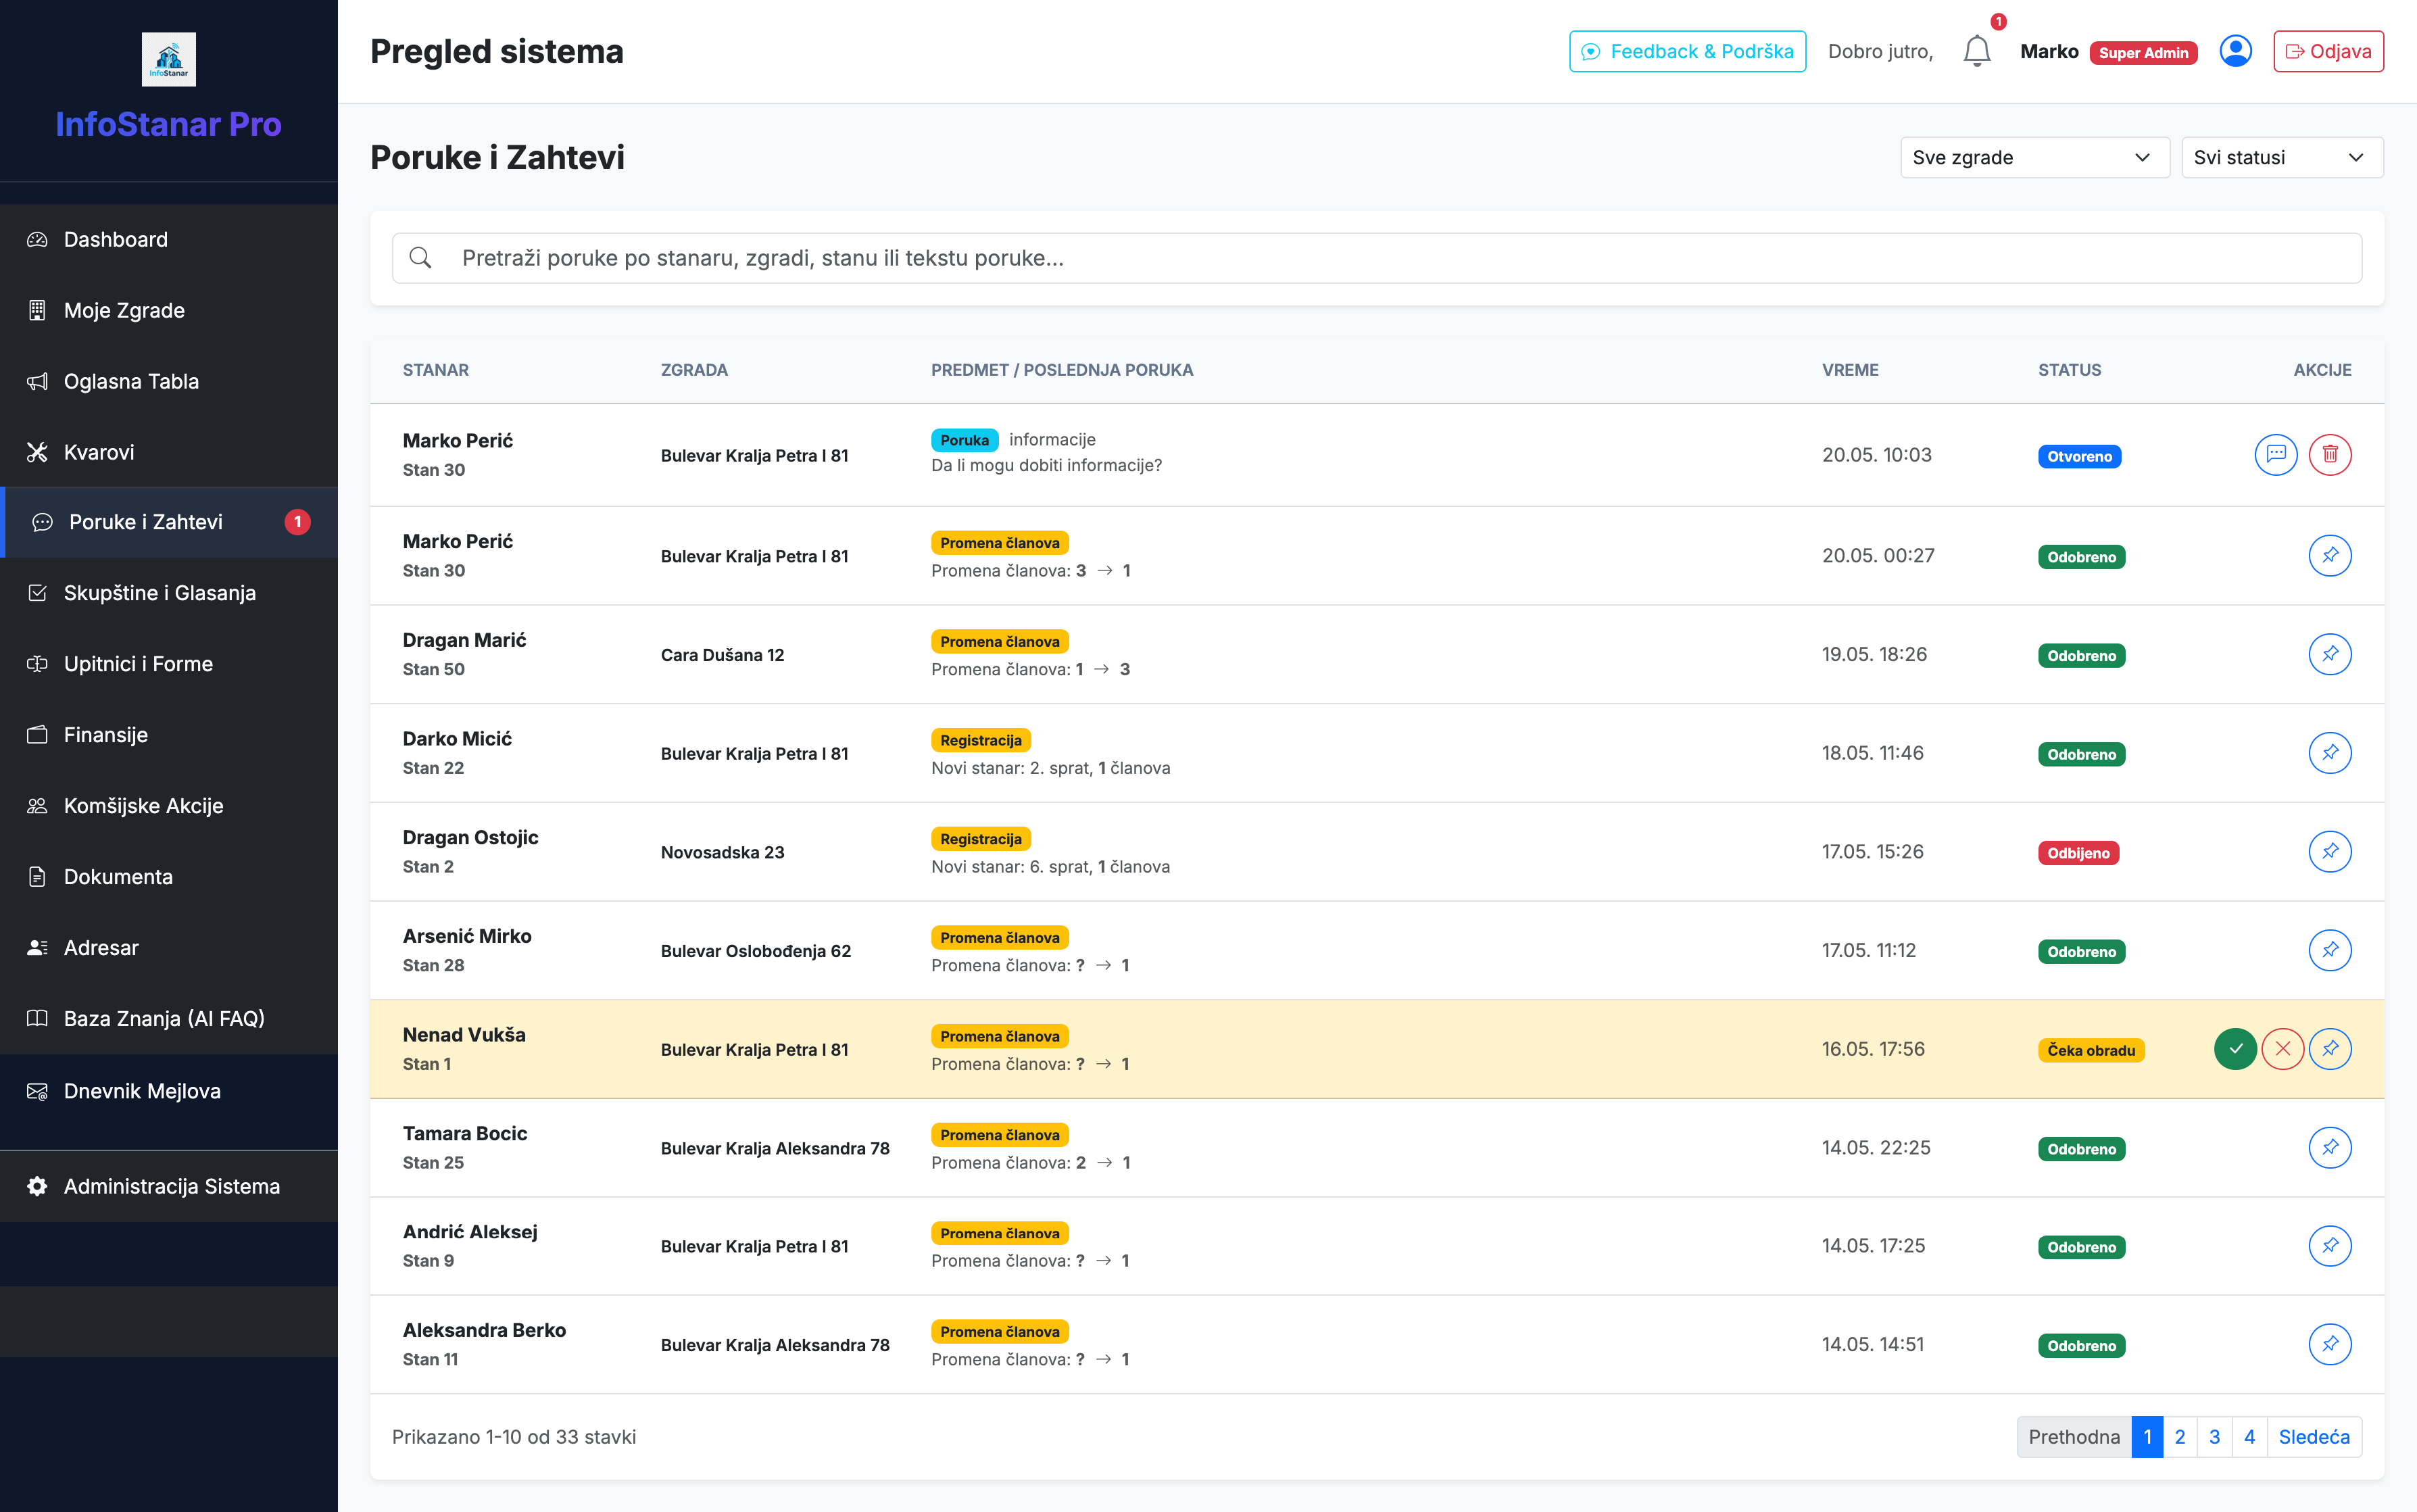Delete the Marko Perić informacije message
The width and height of the screenshot is (2417, 1512).
2329,454
